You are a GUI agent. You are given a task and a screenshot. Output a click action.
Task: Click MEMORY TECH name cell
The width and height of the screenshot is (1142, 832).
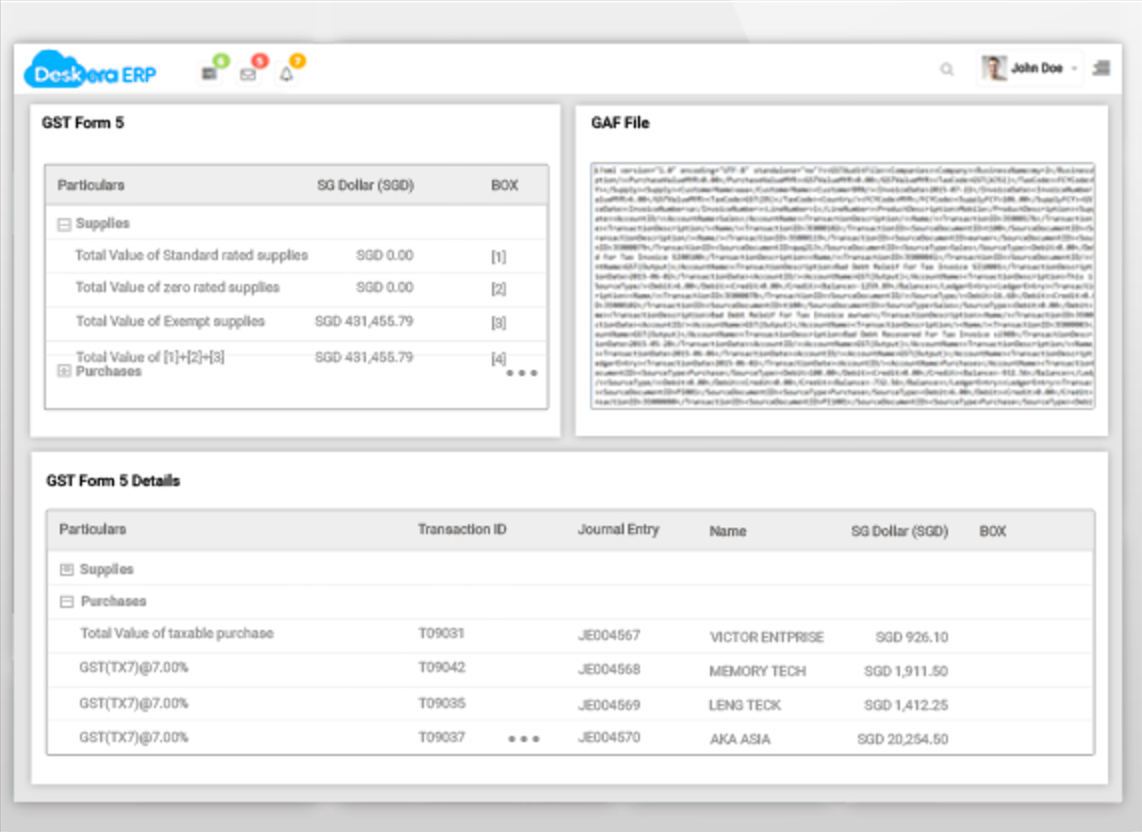click(x=757, y=671)
